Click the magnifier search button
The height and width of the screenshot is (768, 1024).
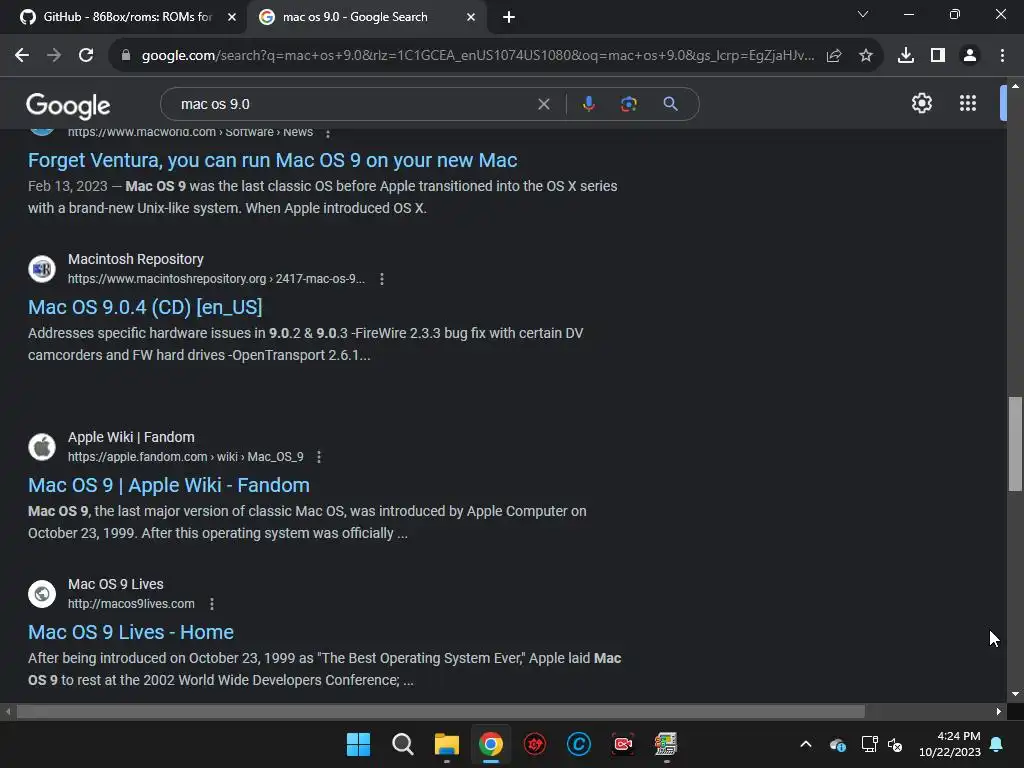pos(670,104)
